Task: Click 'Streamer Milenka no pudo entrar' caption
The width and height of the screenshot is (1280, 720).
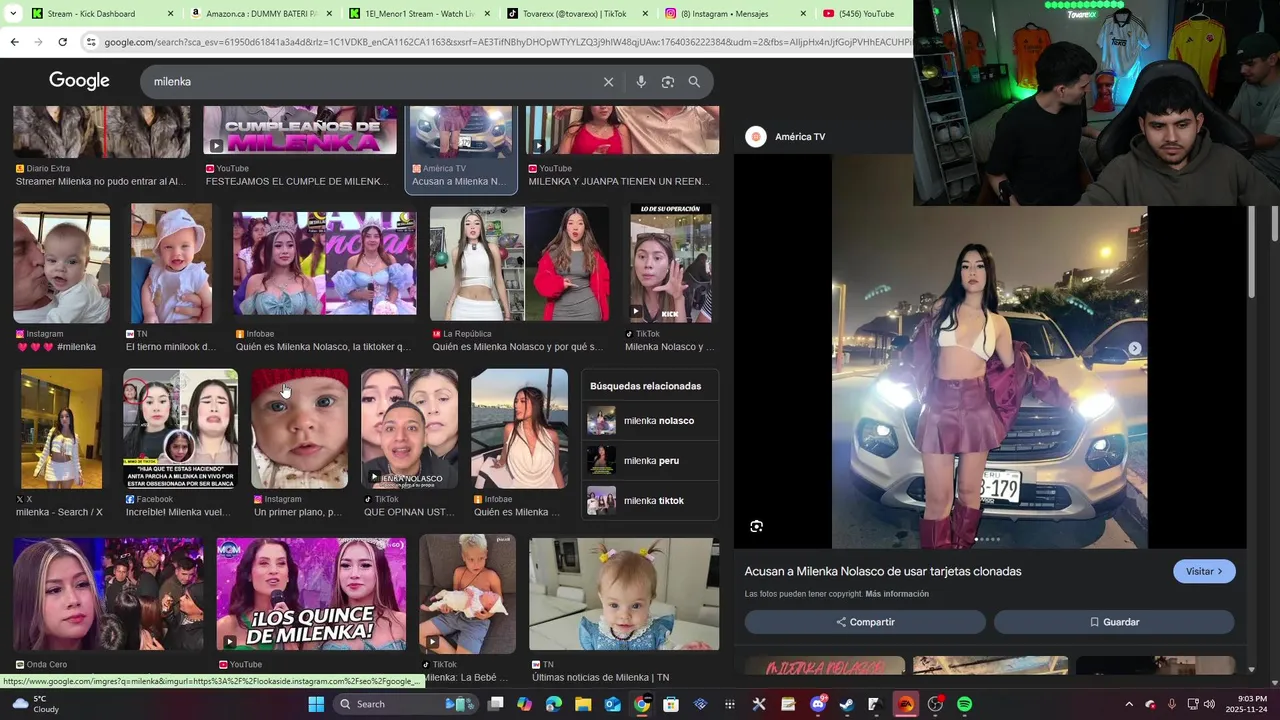Action: tap(101, 182)
